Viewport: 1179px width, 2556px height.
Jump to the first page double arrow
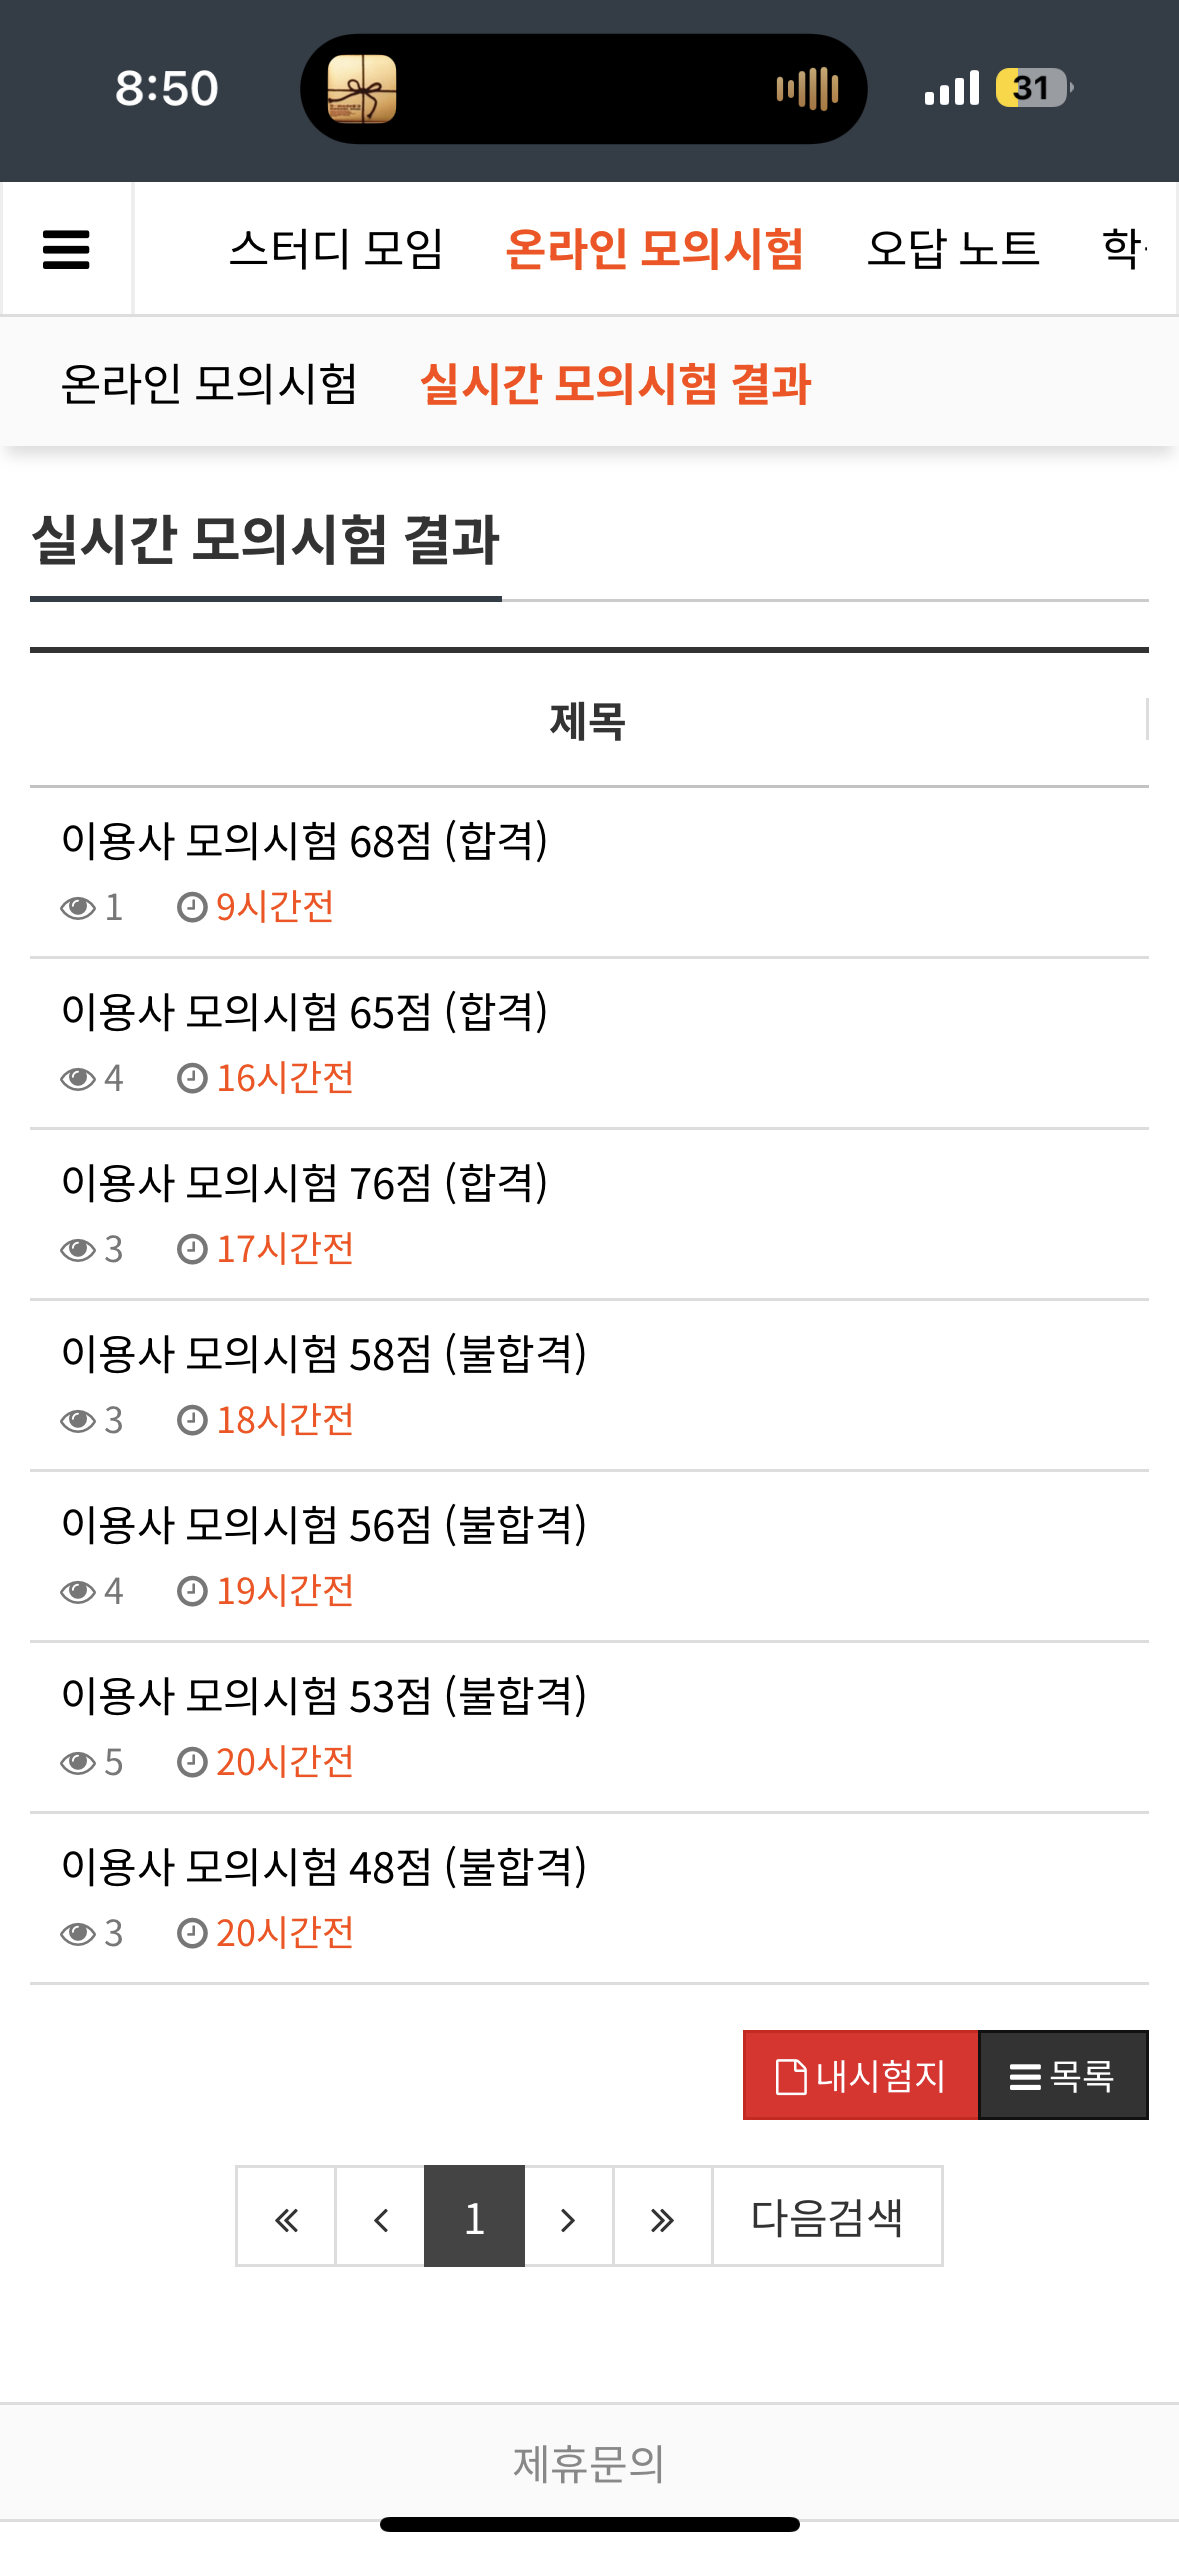pos(286,2220)
